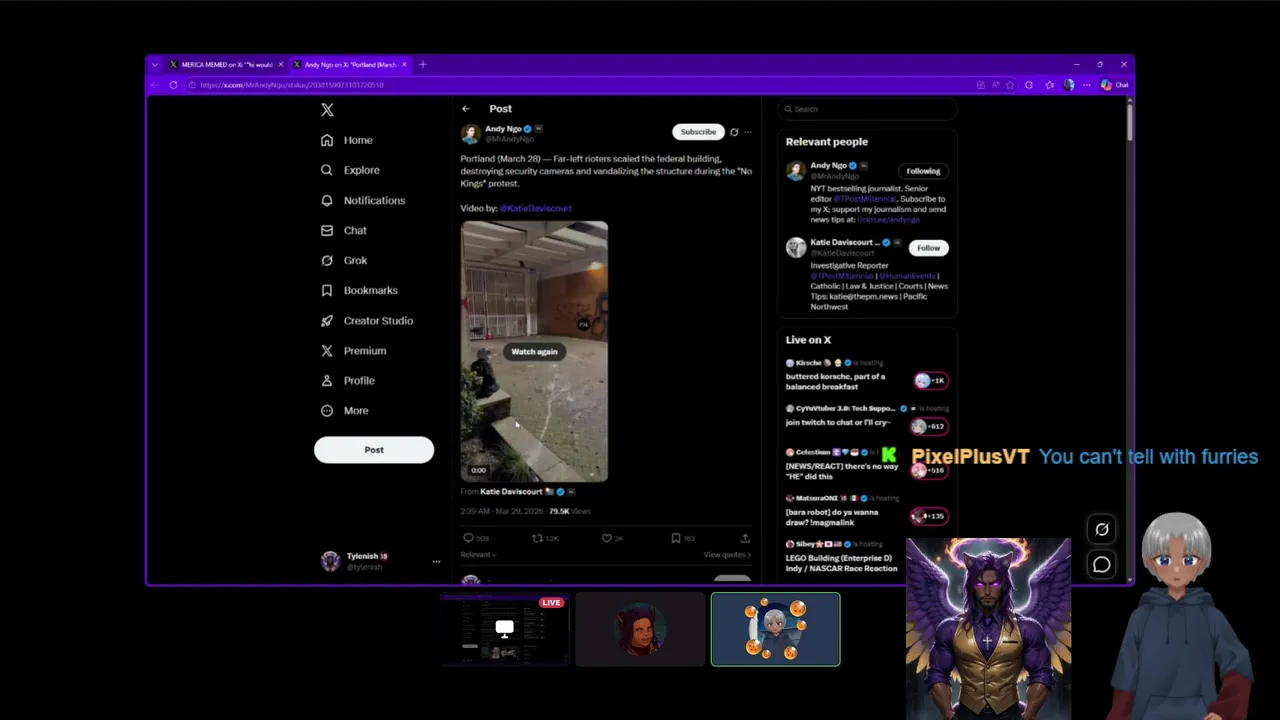The image size is (1280, 720).
Task: Select the cat-eared avatar participant thumbnail
Action: pyautogui.click(x=640, y=629)
